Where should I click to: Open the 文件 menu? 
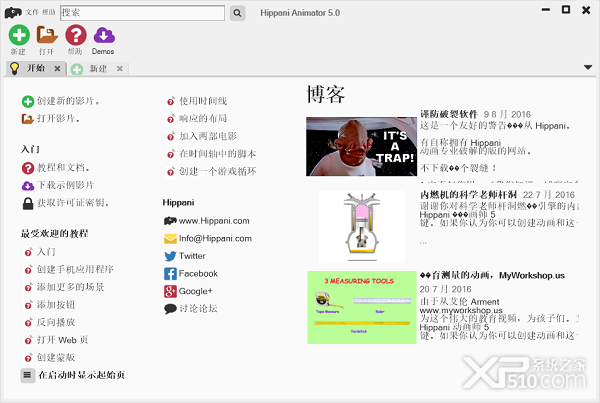pyautogui.click(x=32, y=12)
